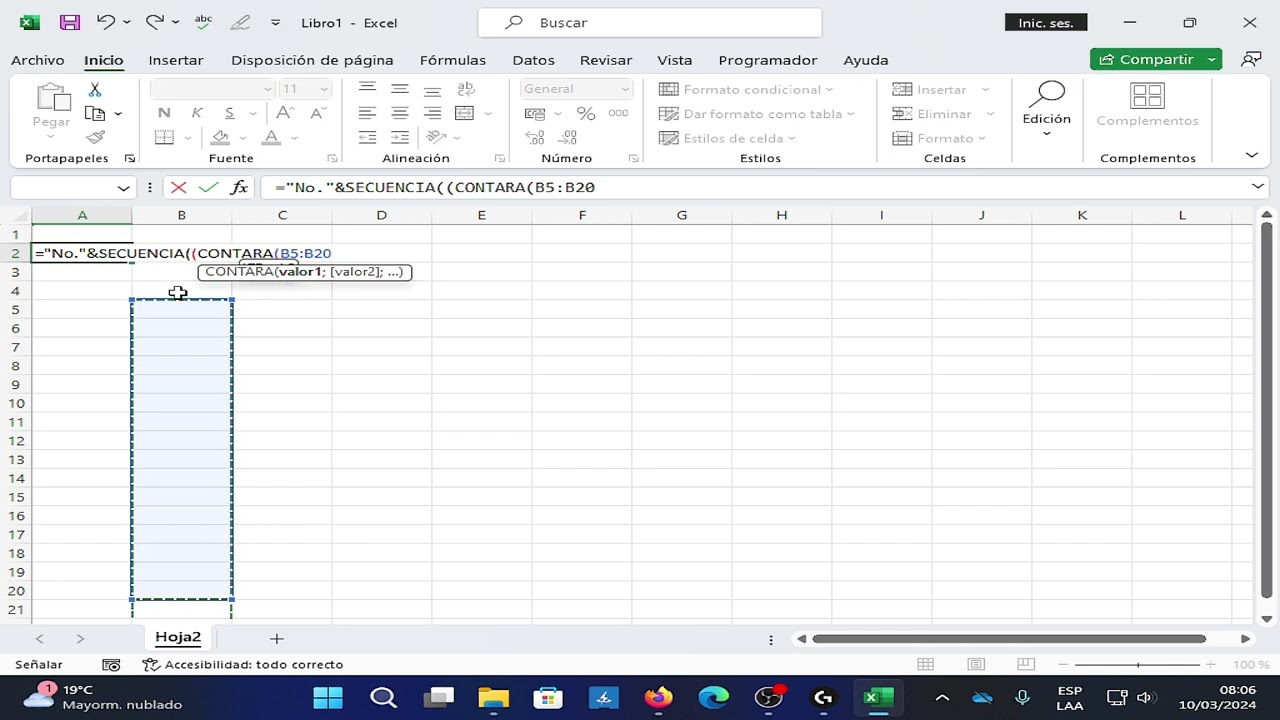Image resolution: width=1280 pixels, height=720 pixels.
Task: Click the Excel icon in Windows taskbar
Action: point(878,698)
